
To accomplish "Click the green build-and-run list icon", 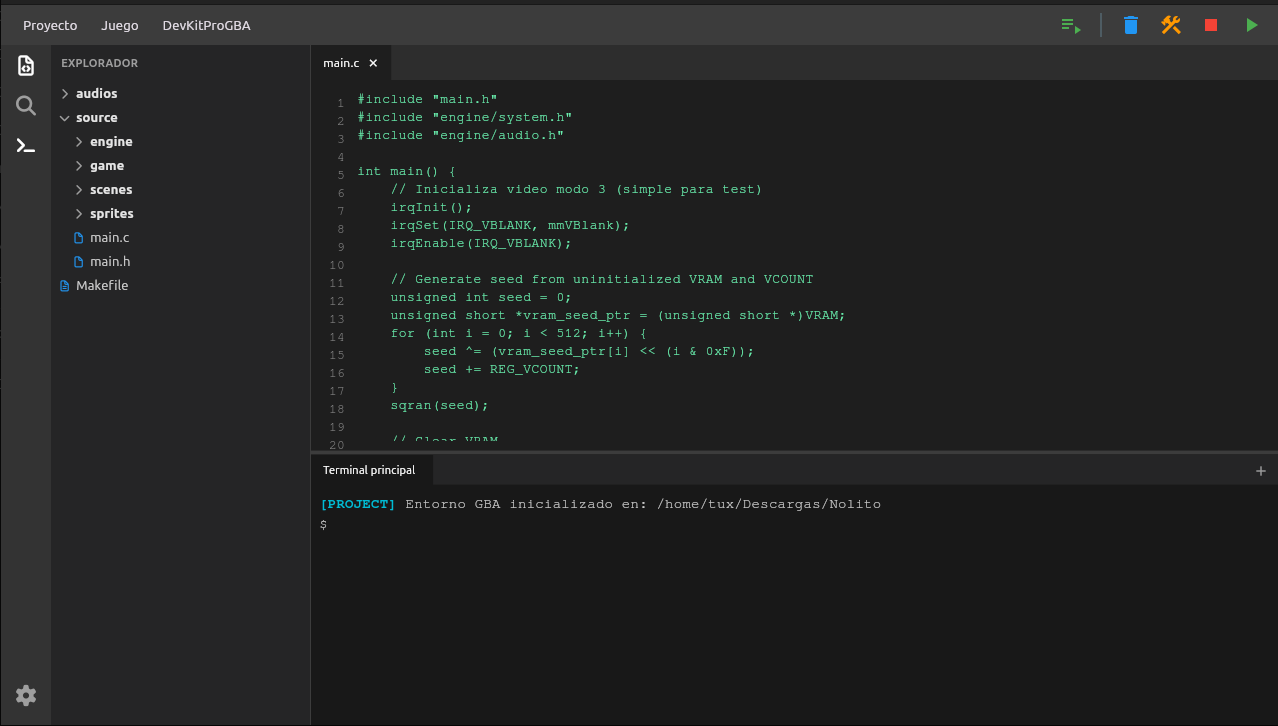I will pos(1071,25).
